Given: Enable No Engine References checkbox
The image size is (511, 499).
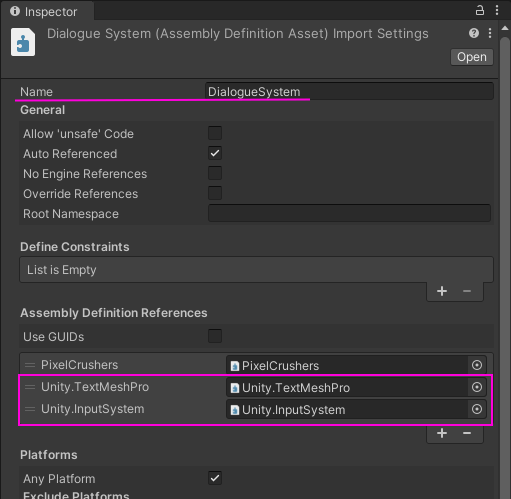Looking at the screenshot, I should (215, 173).
